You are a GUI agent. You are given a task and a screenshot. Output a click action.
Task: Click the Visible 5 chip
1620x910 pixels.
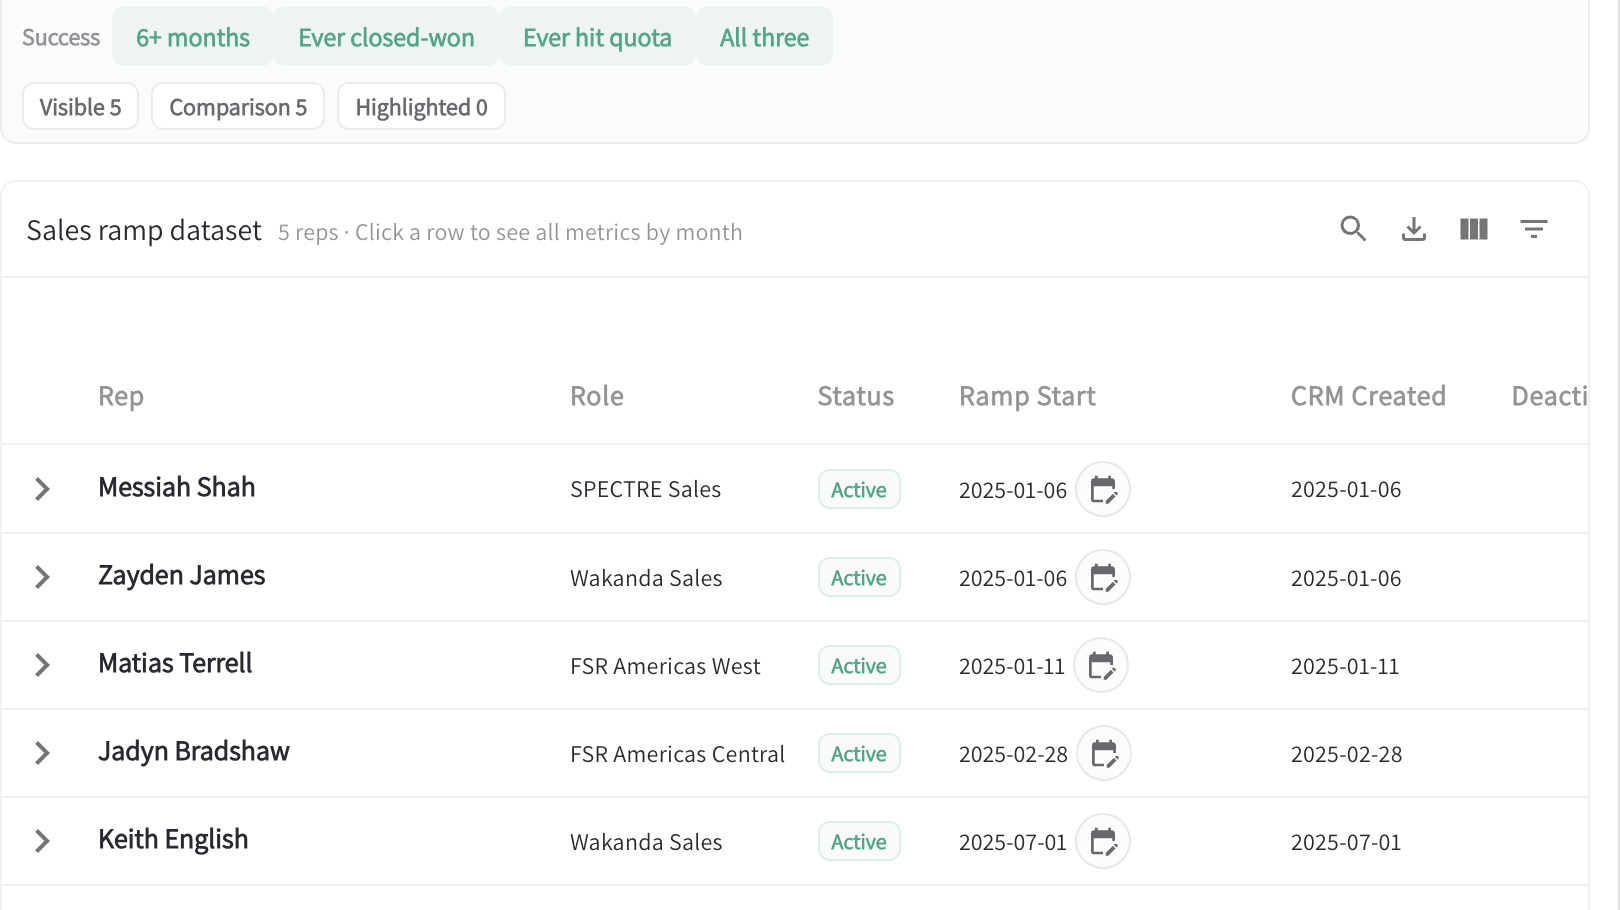tap(80, 106)
